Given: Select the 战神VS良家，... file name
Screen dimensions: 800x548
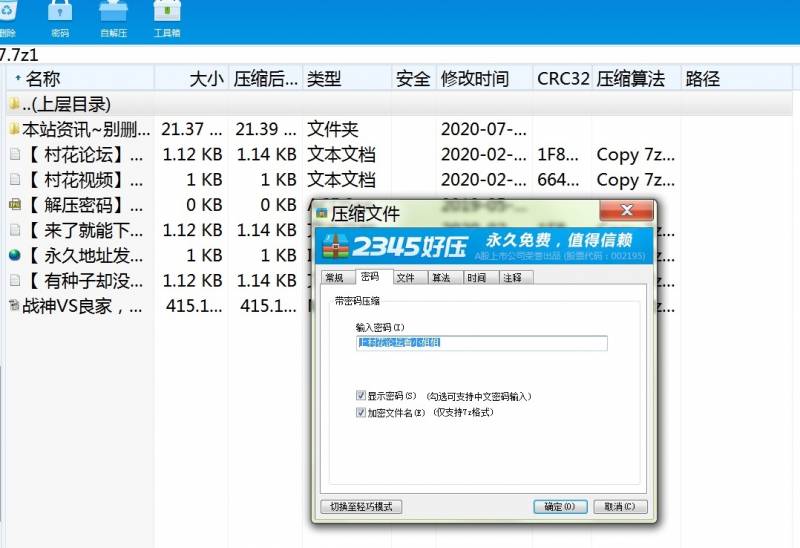Looking at the screenshot, I should point(82,306).
